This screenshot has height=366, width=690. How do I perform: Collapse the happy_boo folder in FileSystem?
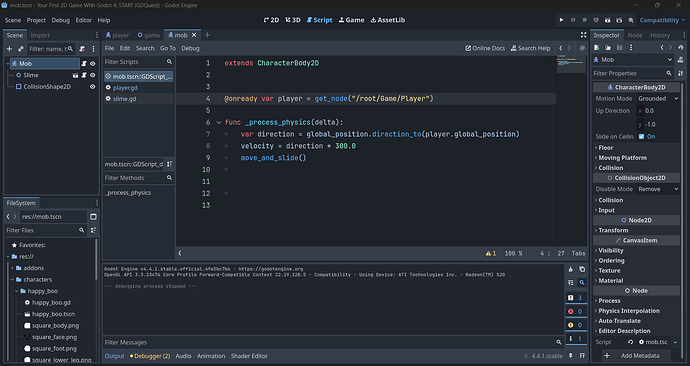point(17,291)
